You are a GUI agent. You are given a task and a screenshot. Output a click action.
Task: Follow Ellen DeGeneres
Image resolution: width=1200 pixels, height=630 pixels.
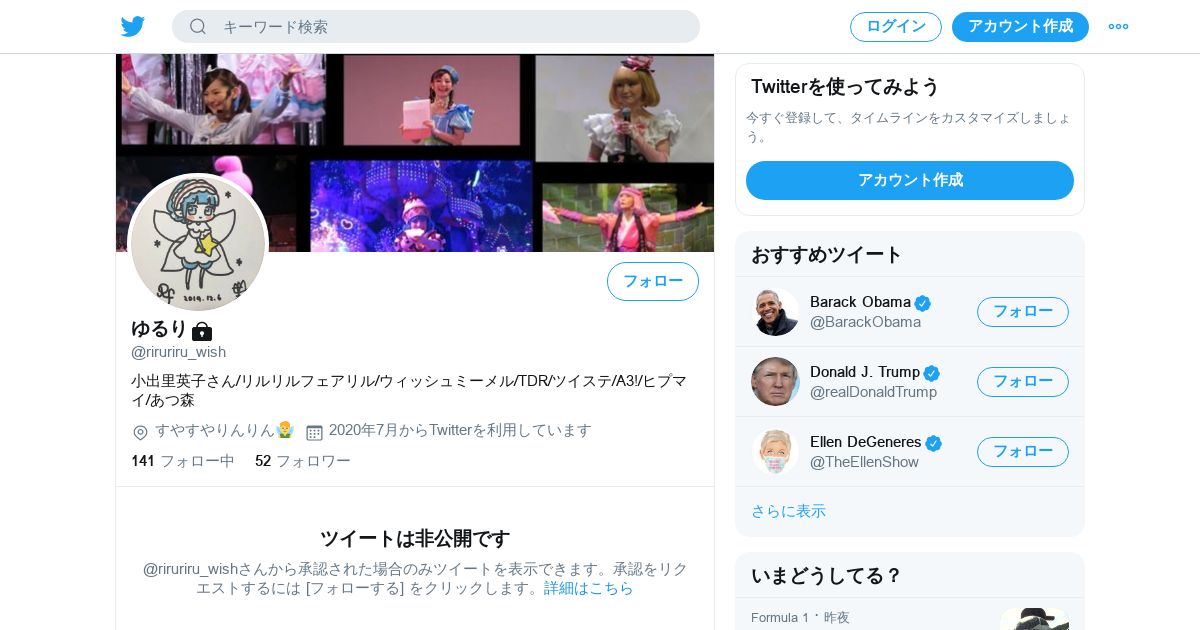(1023, 452)
